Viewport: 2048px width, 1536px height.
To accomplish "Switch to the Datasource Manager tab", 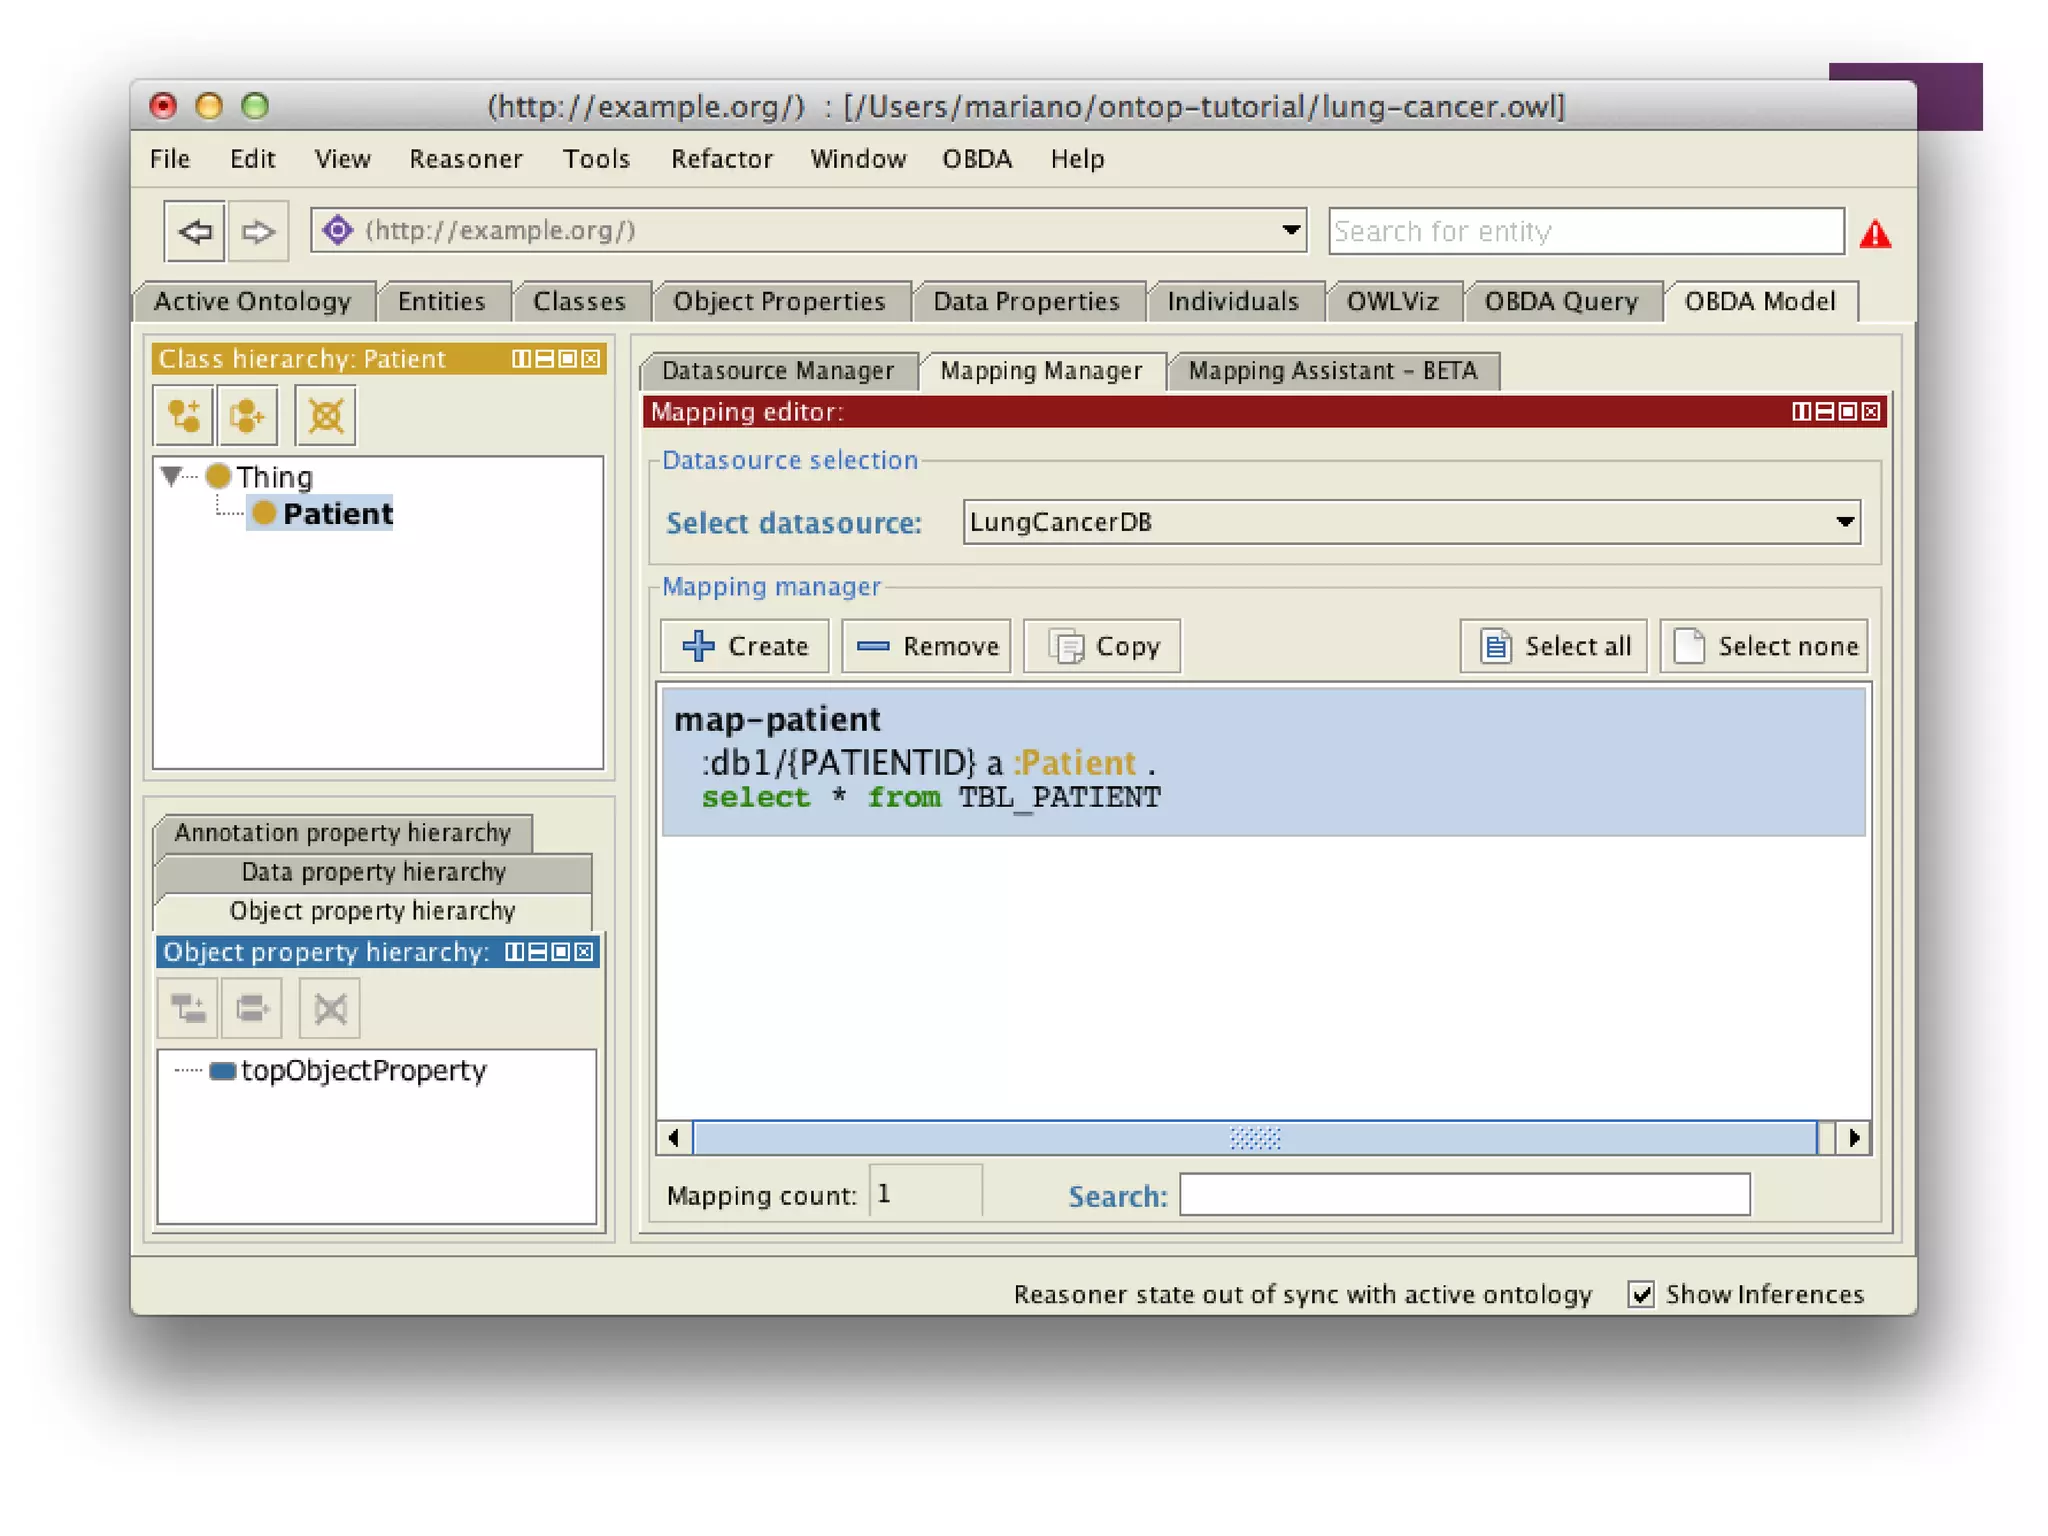I will (777, 371).
